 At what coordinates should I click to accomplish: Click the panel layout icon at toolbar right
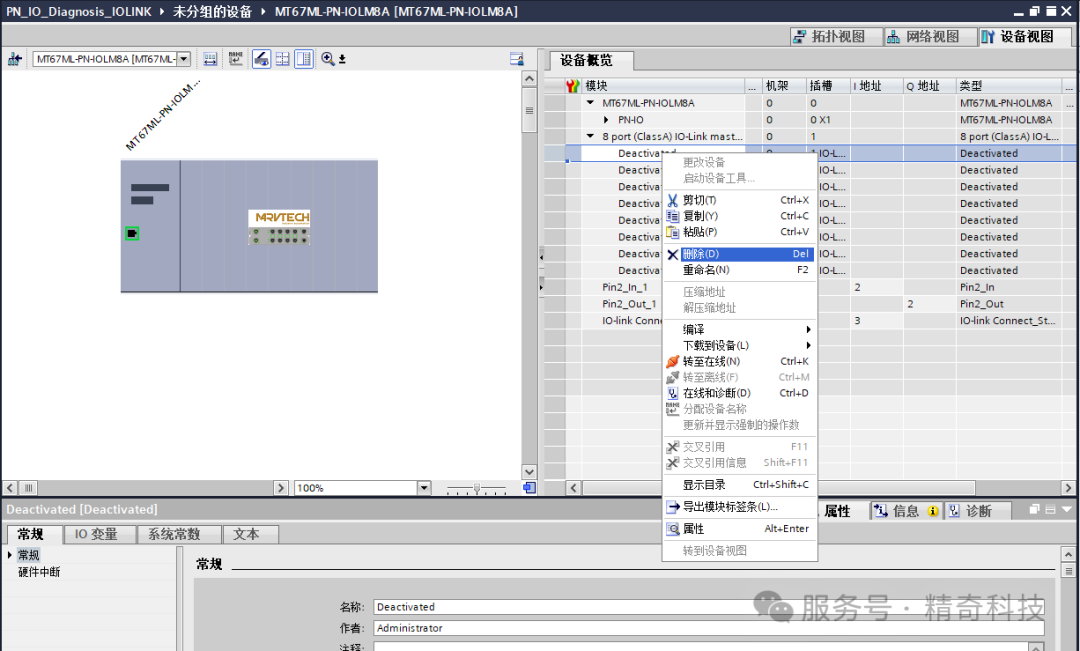tap(516, 59)
